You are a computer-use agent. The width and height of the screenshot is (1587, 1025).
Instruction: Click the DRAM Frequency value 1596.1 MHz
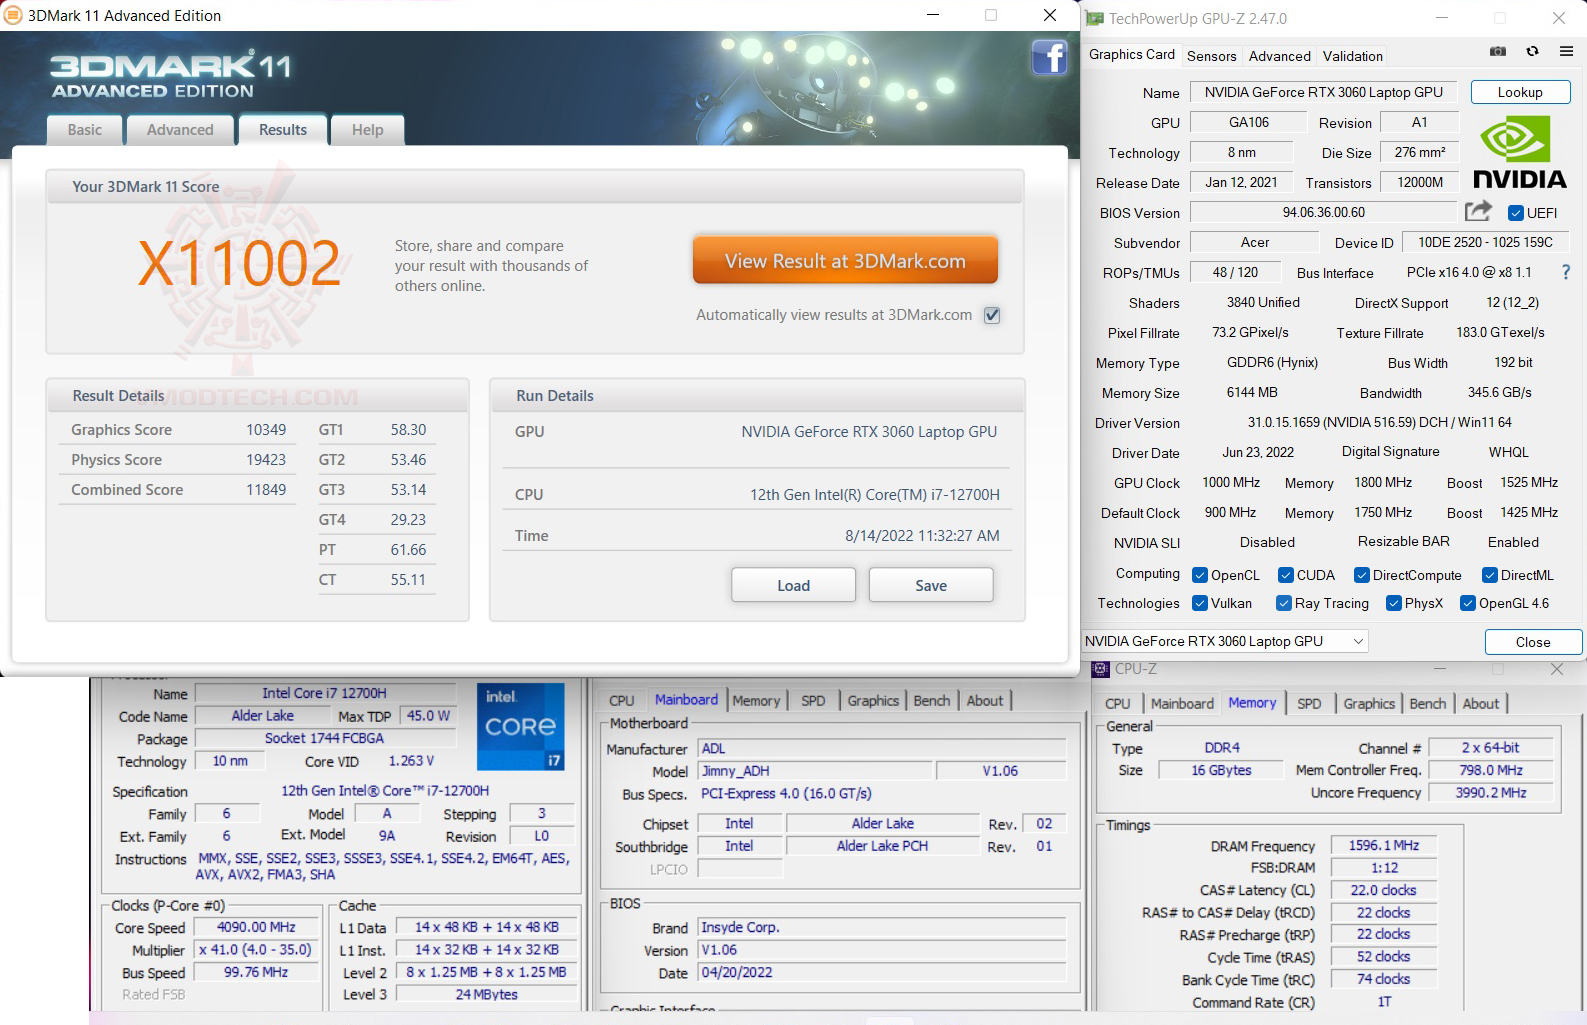(x=1384, y=845)
